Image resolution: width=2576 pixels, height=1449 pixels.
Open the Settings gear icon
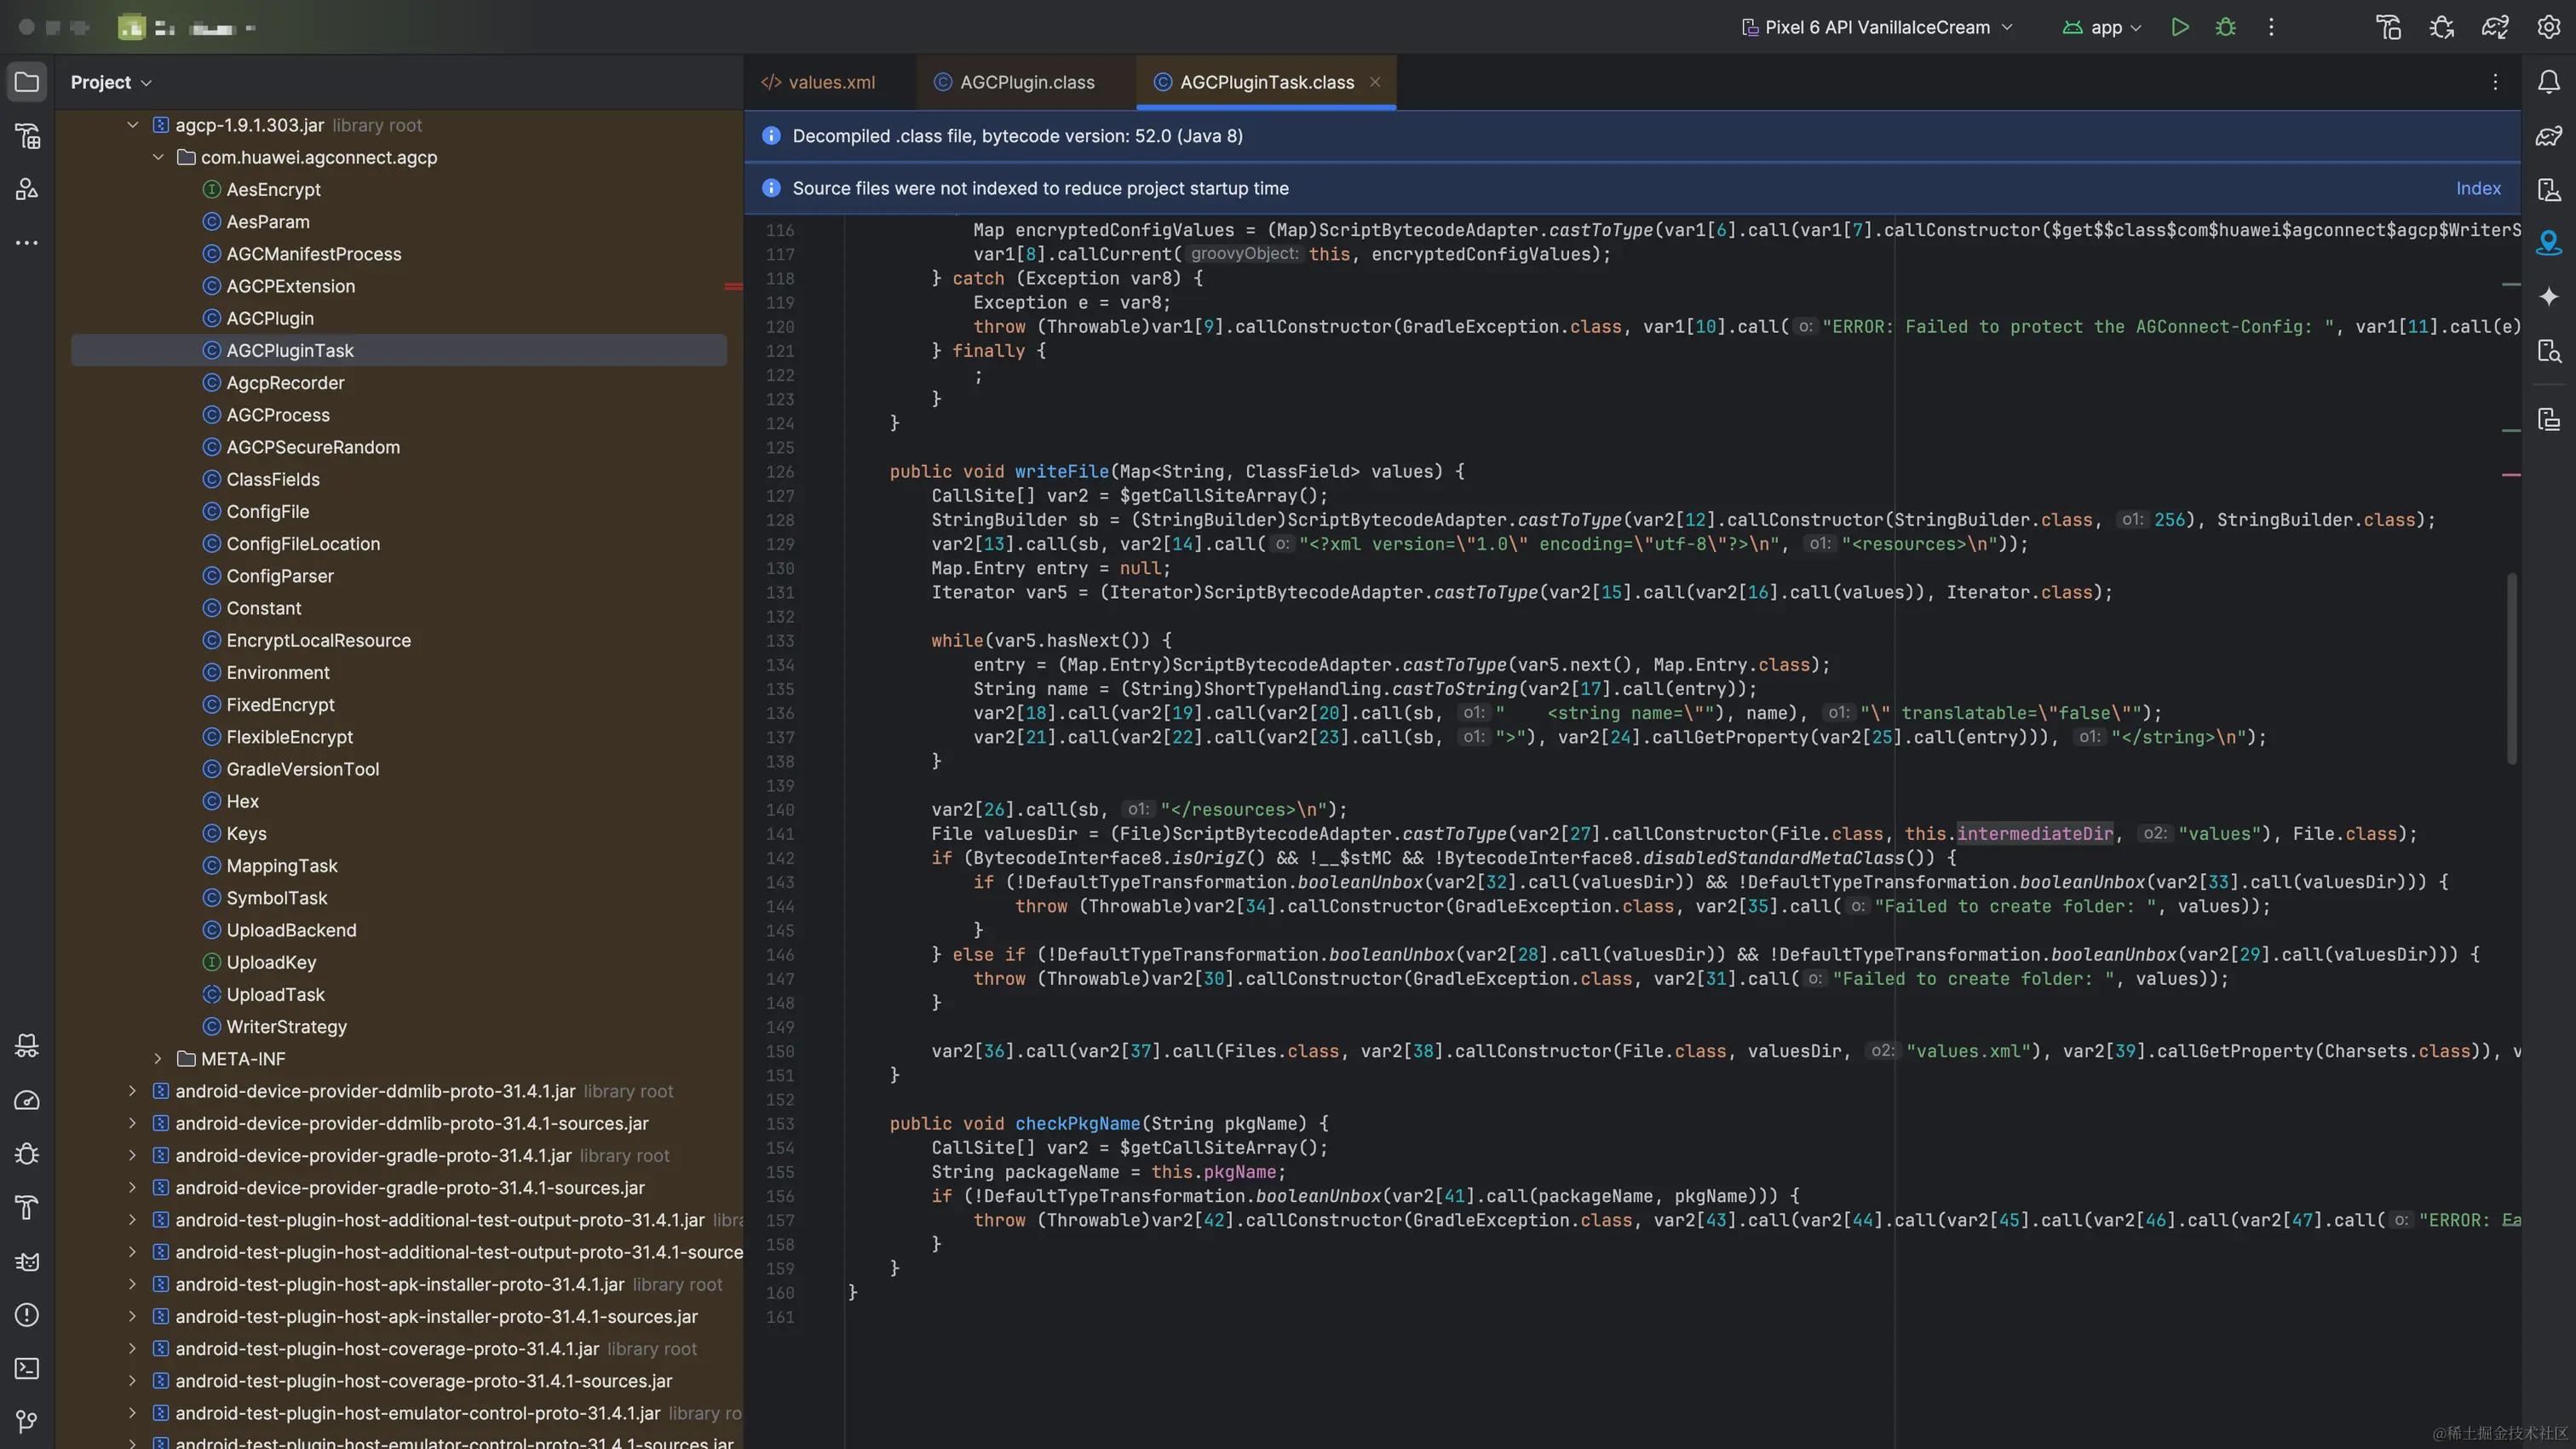click(x=2548, y=27)
